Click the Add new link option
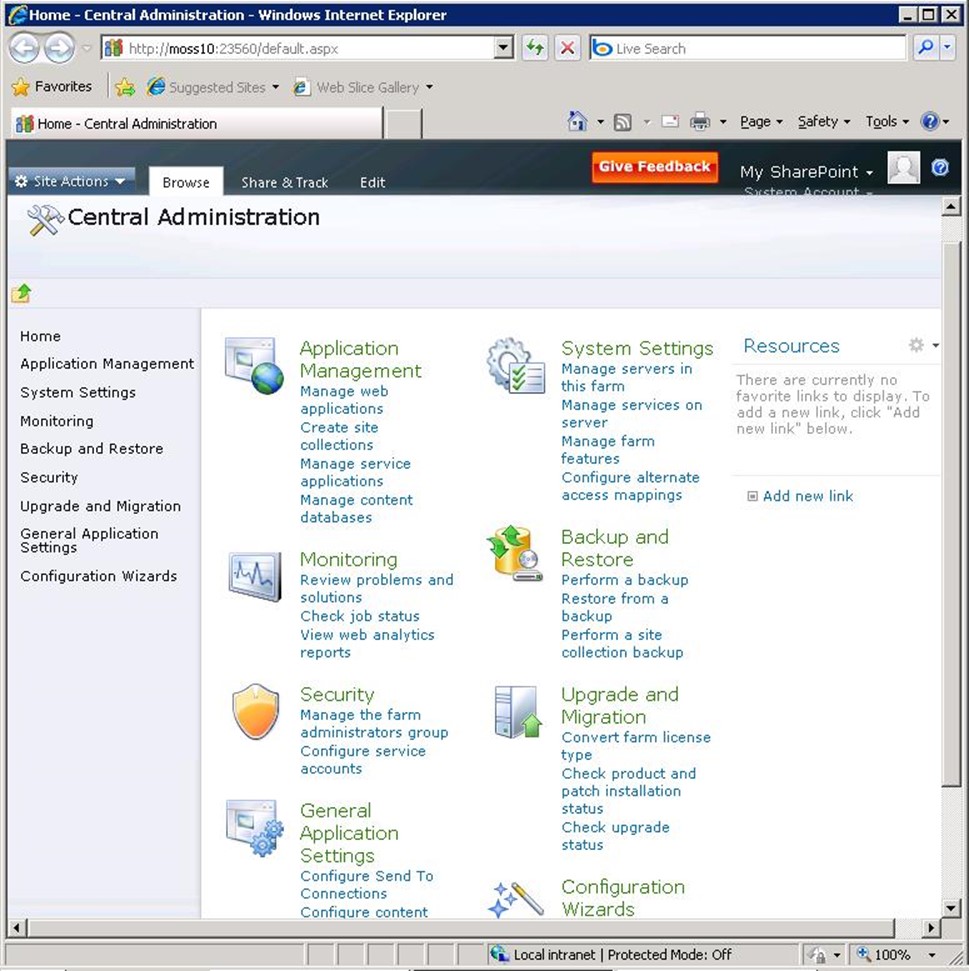 (807, 496)
